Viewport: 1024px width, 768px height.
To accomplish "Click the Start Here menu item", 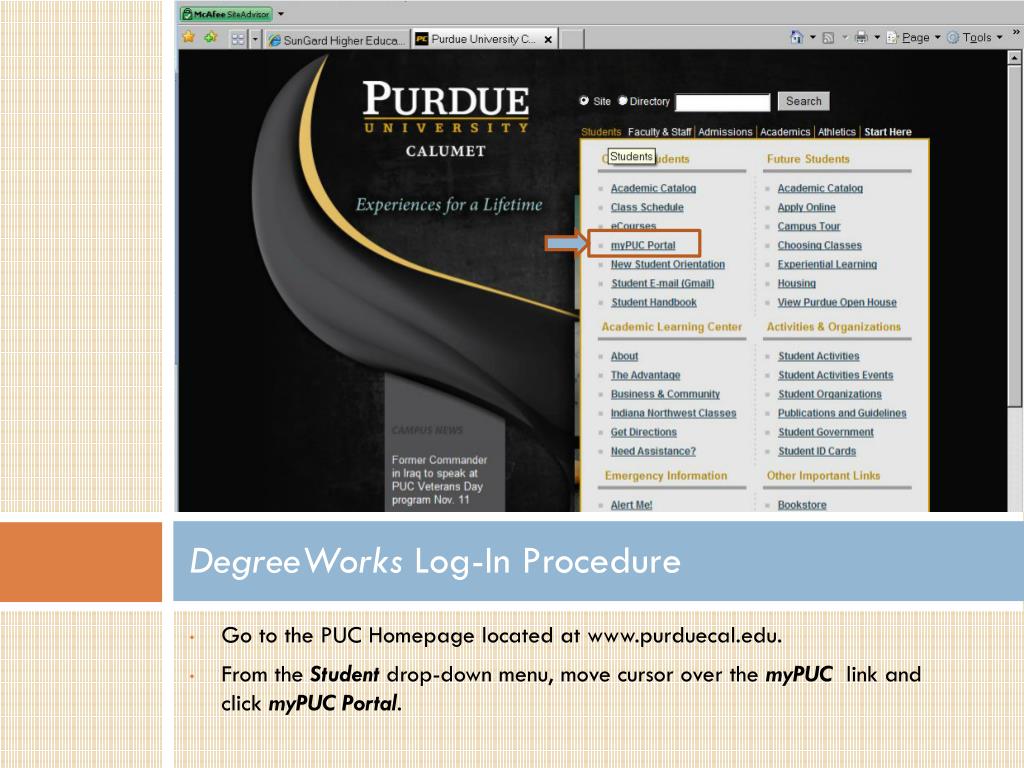I will point(888,132).
